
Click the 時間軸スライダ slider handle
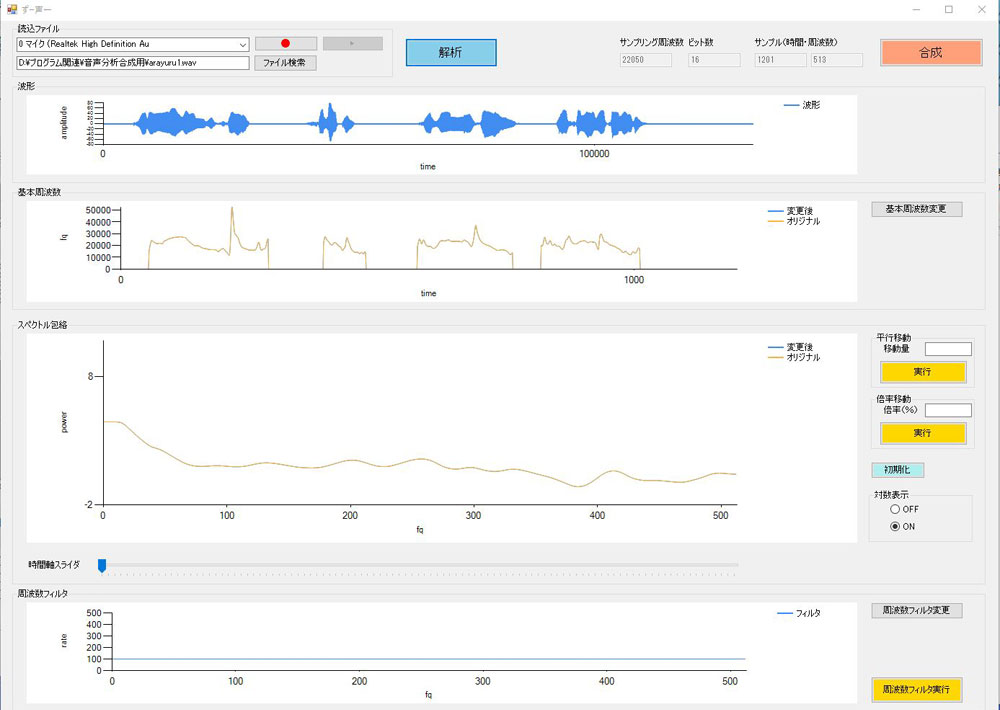point(102,566)
